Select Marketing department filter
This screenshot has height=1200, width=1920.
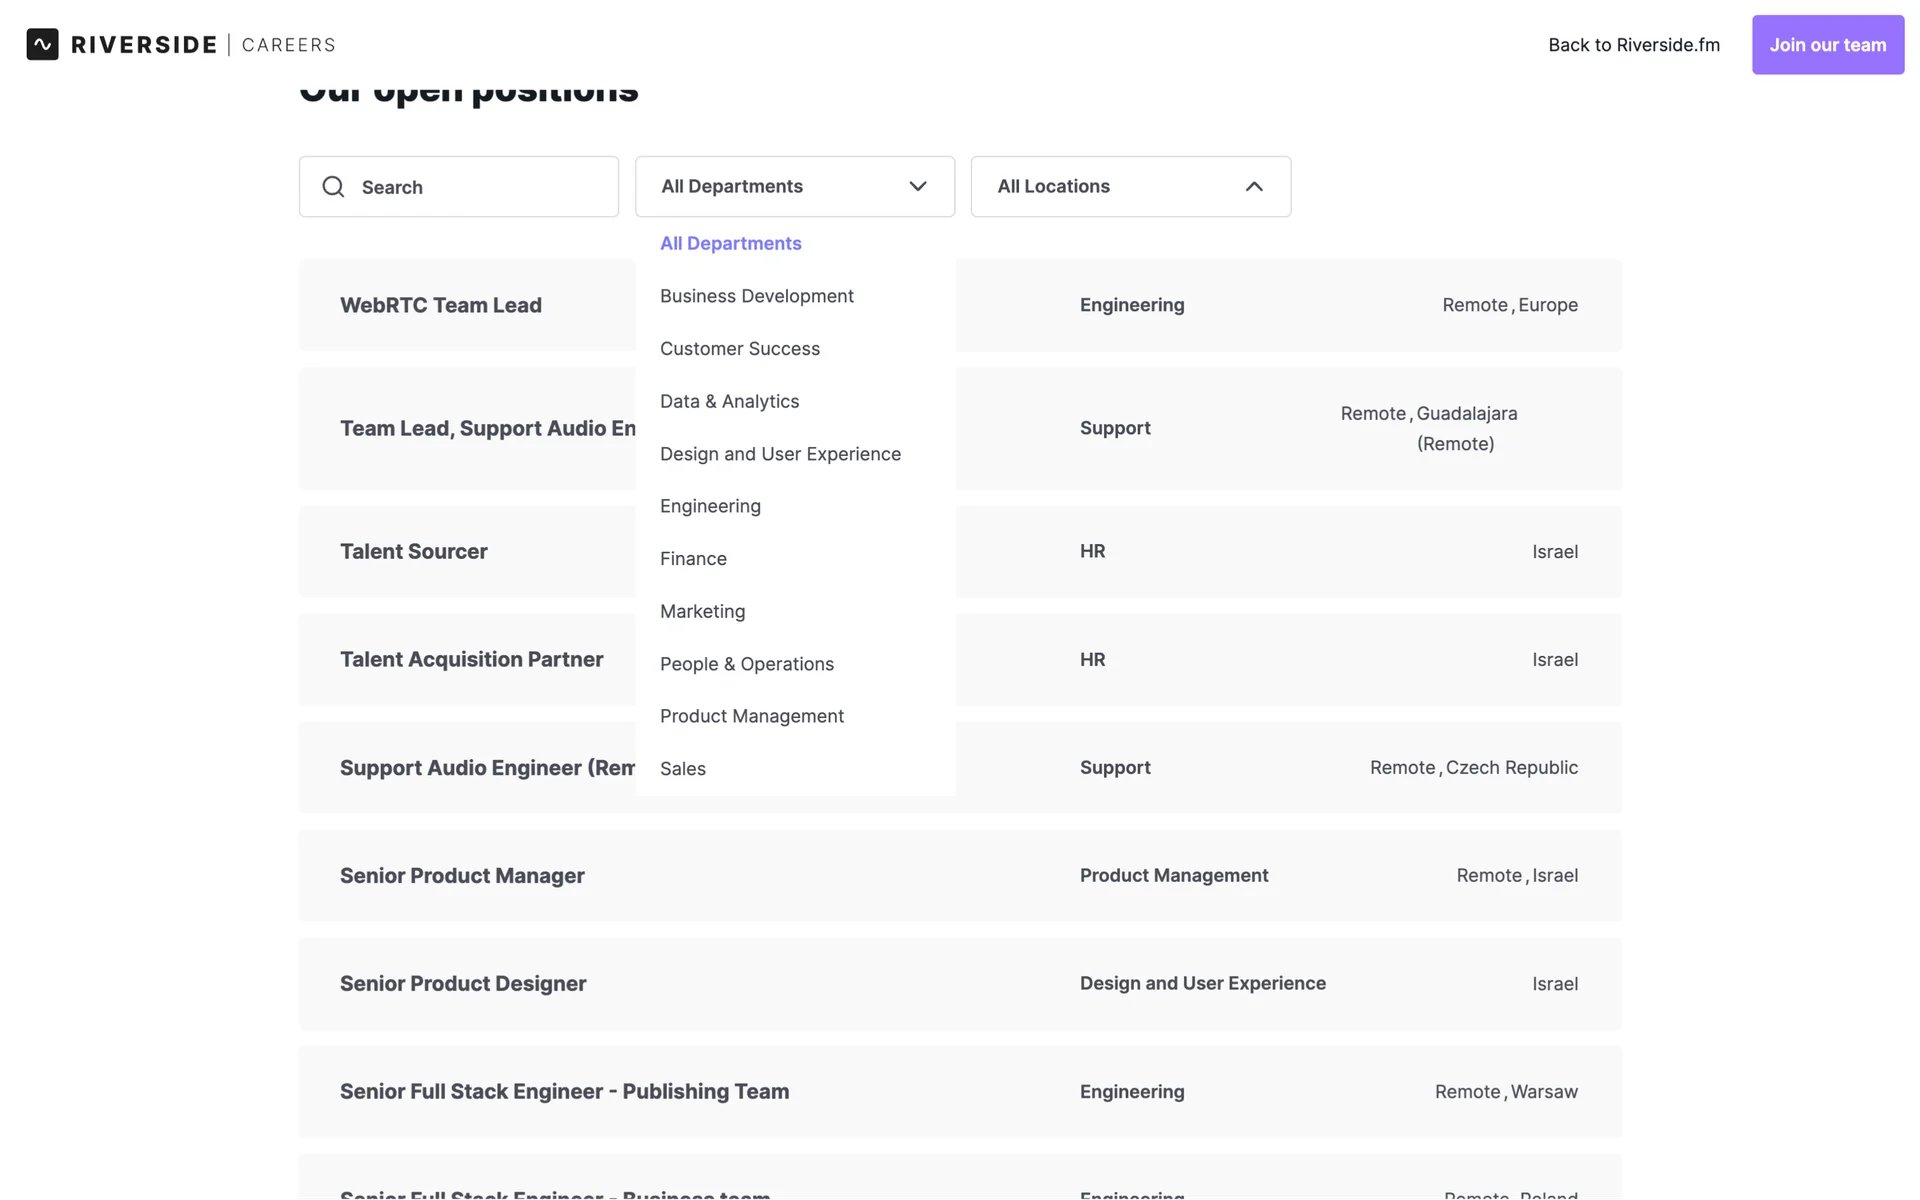point(702,611)
